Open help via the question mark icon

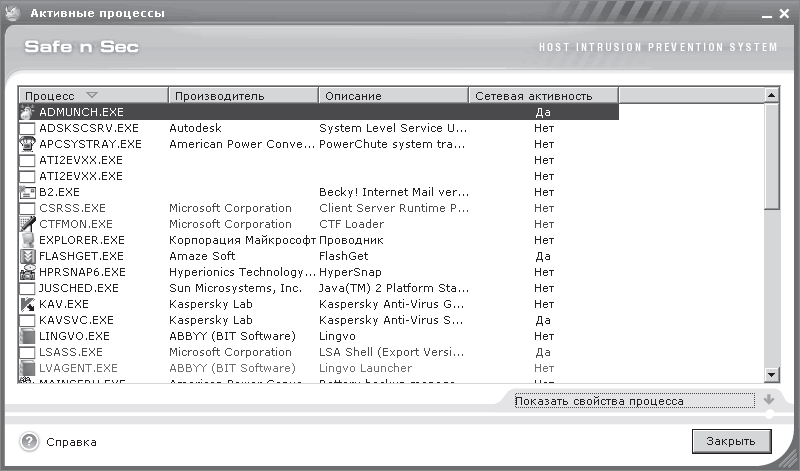(x=29, y=441)
